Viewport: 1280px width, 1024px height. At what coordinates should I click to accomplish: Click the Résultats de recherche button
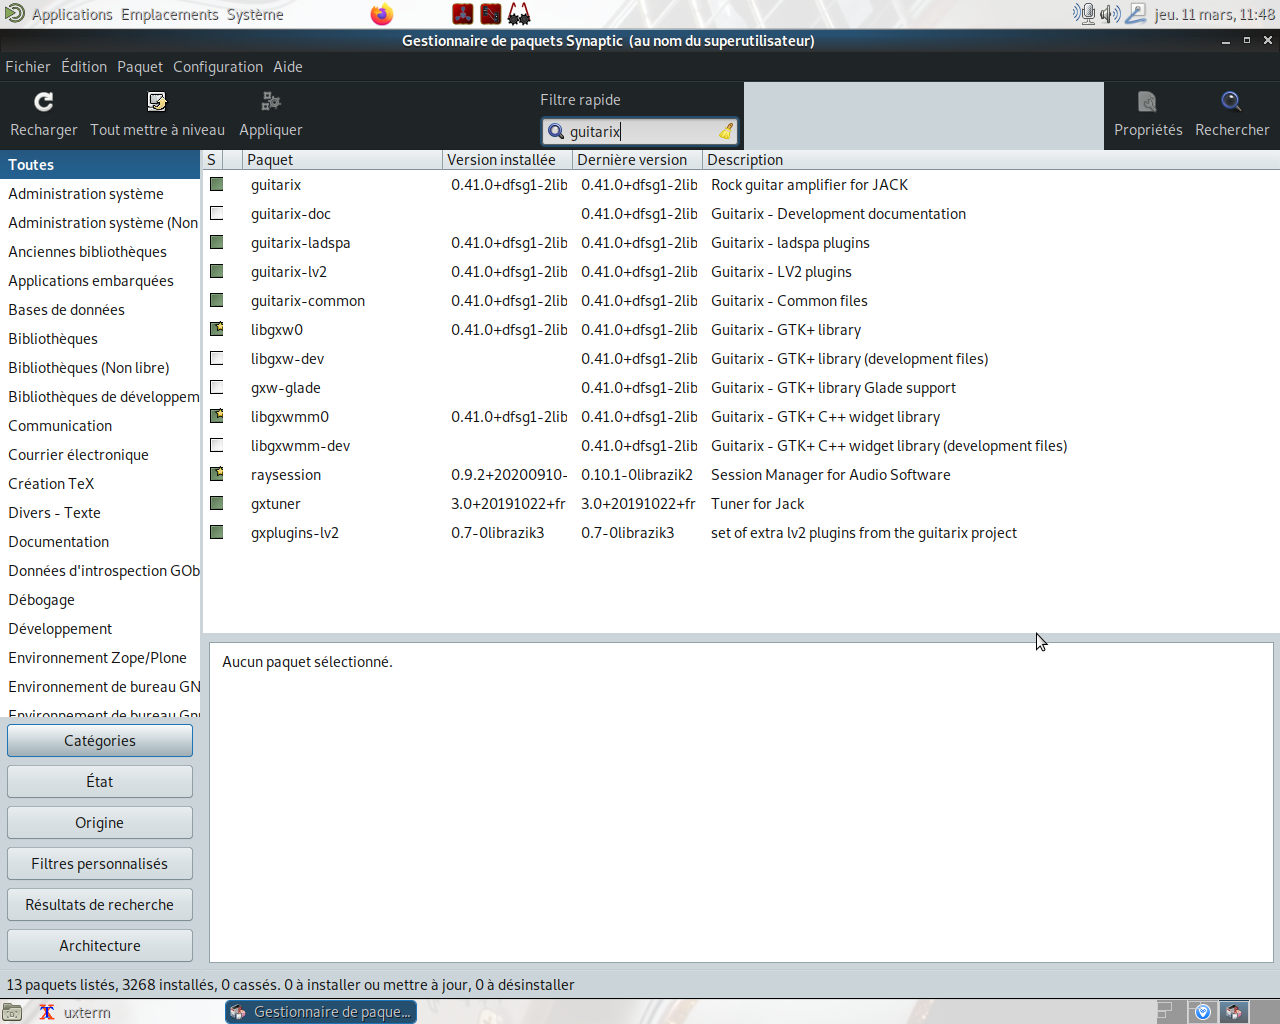(x=100, y=905)
